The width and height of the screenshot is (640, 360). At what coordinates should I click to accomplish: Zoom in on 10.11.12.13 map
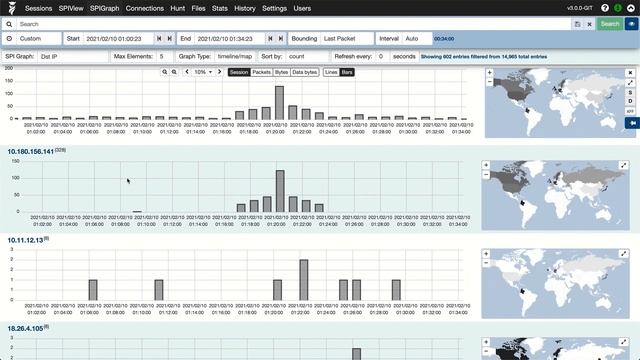pyautogui.click(x=486, y=254)
